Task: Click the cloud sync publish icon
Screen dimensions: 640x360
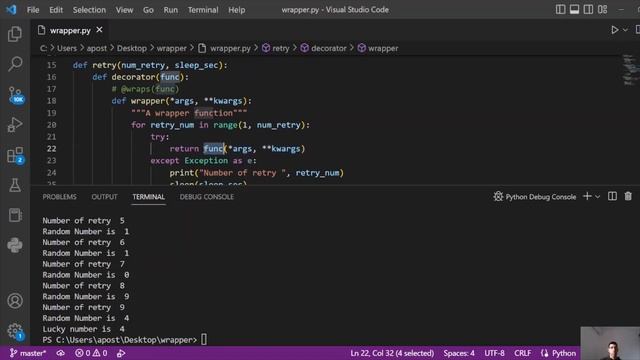Action: pyautogui.click(x=60, y=353)
